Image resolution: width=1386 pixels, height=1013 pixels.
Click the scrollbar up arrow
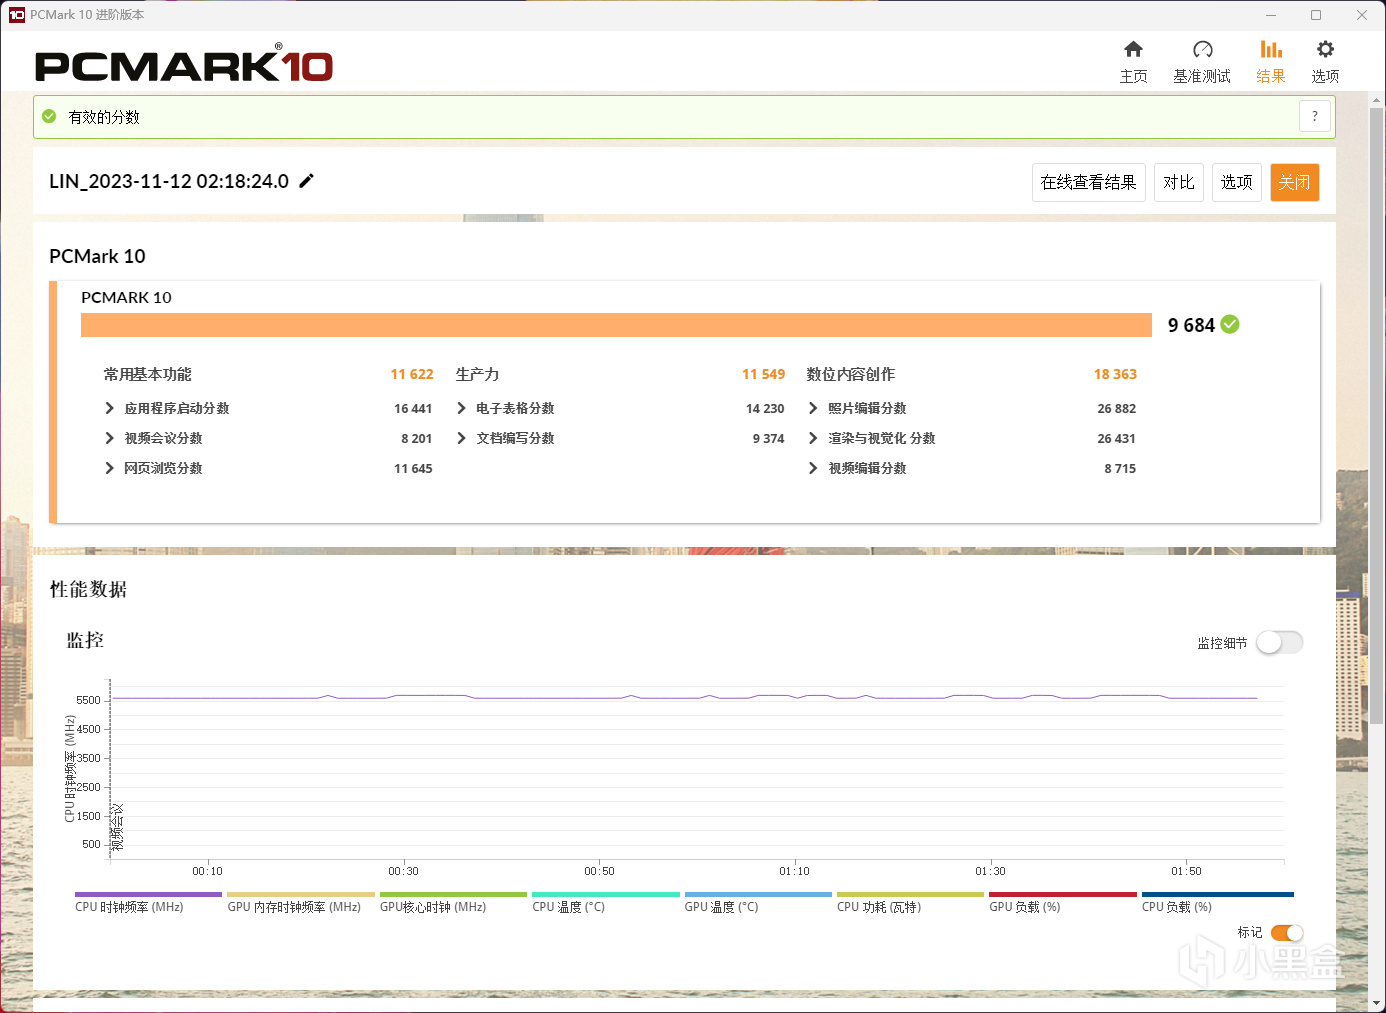[x=1377, y=100]
